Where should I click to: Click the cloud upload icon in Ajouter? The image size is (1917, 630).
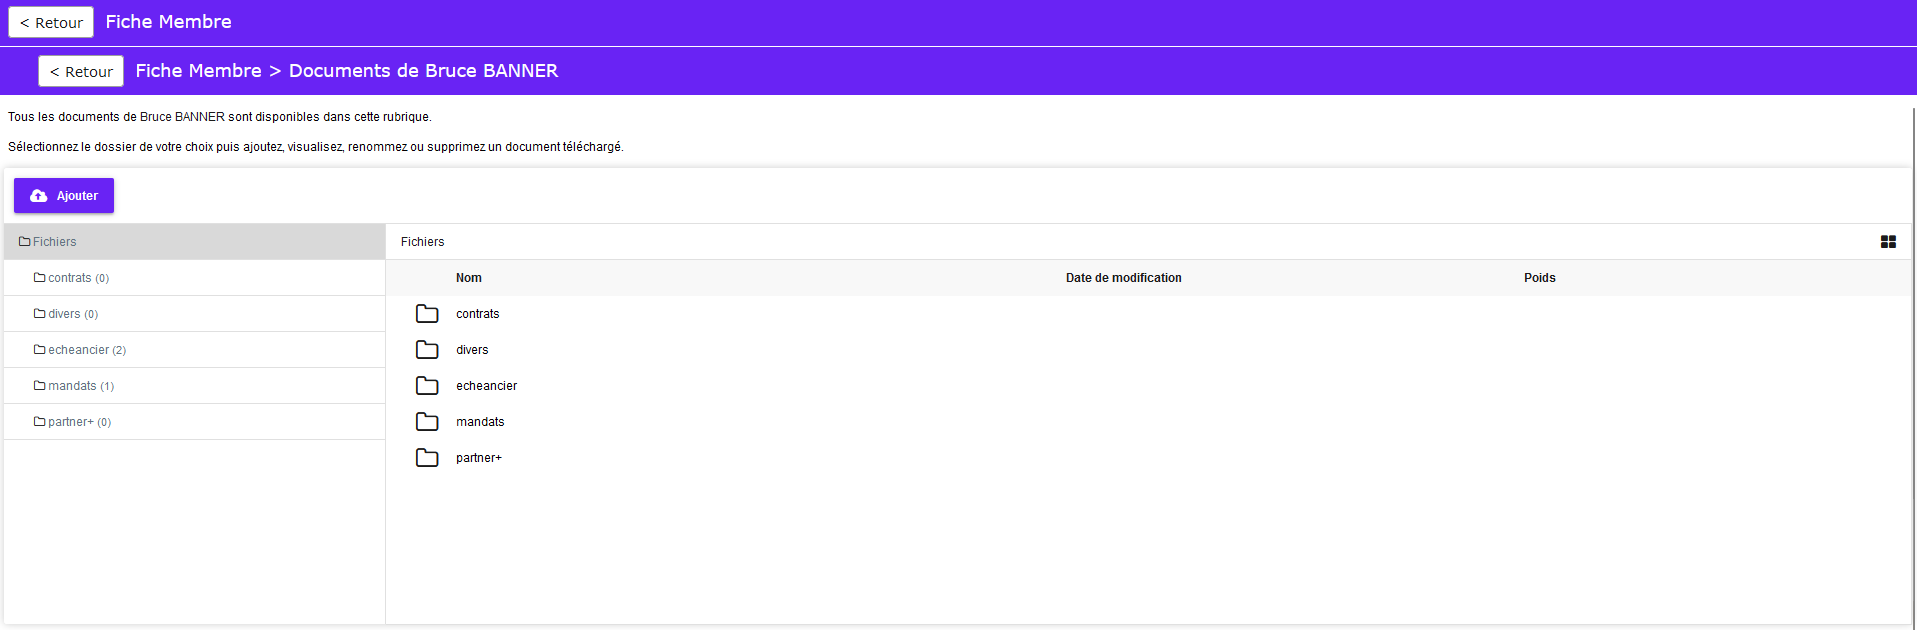click(38, 196)
